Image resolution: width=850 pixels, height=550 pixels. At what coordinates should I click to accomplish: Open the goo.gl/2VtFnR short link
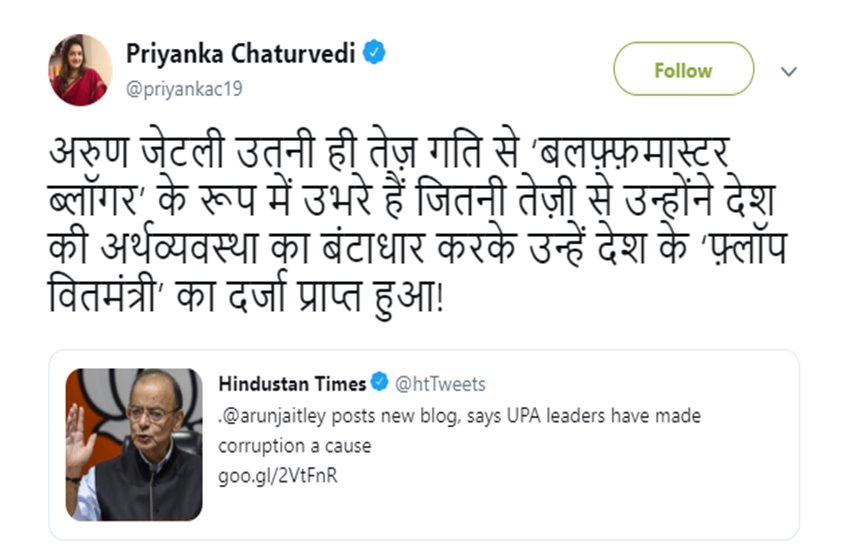(x=277, y=475)
